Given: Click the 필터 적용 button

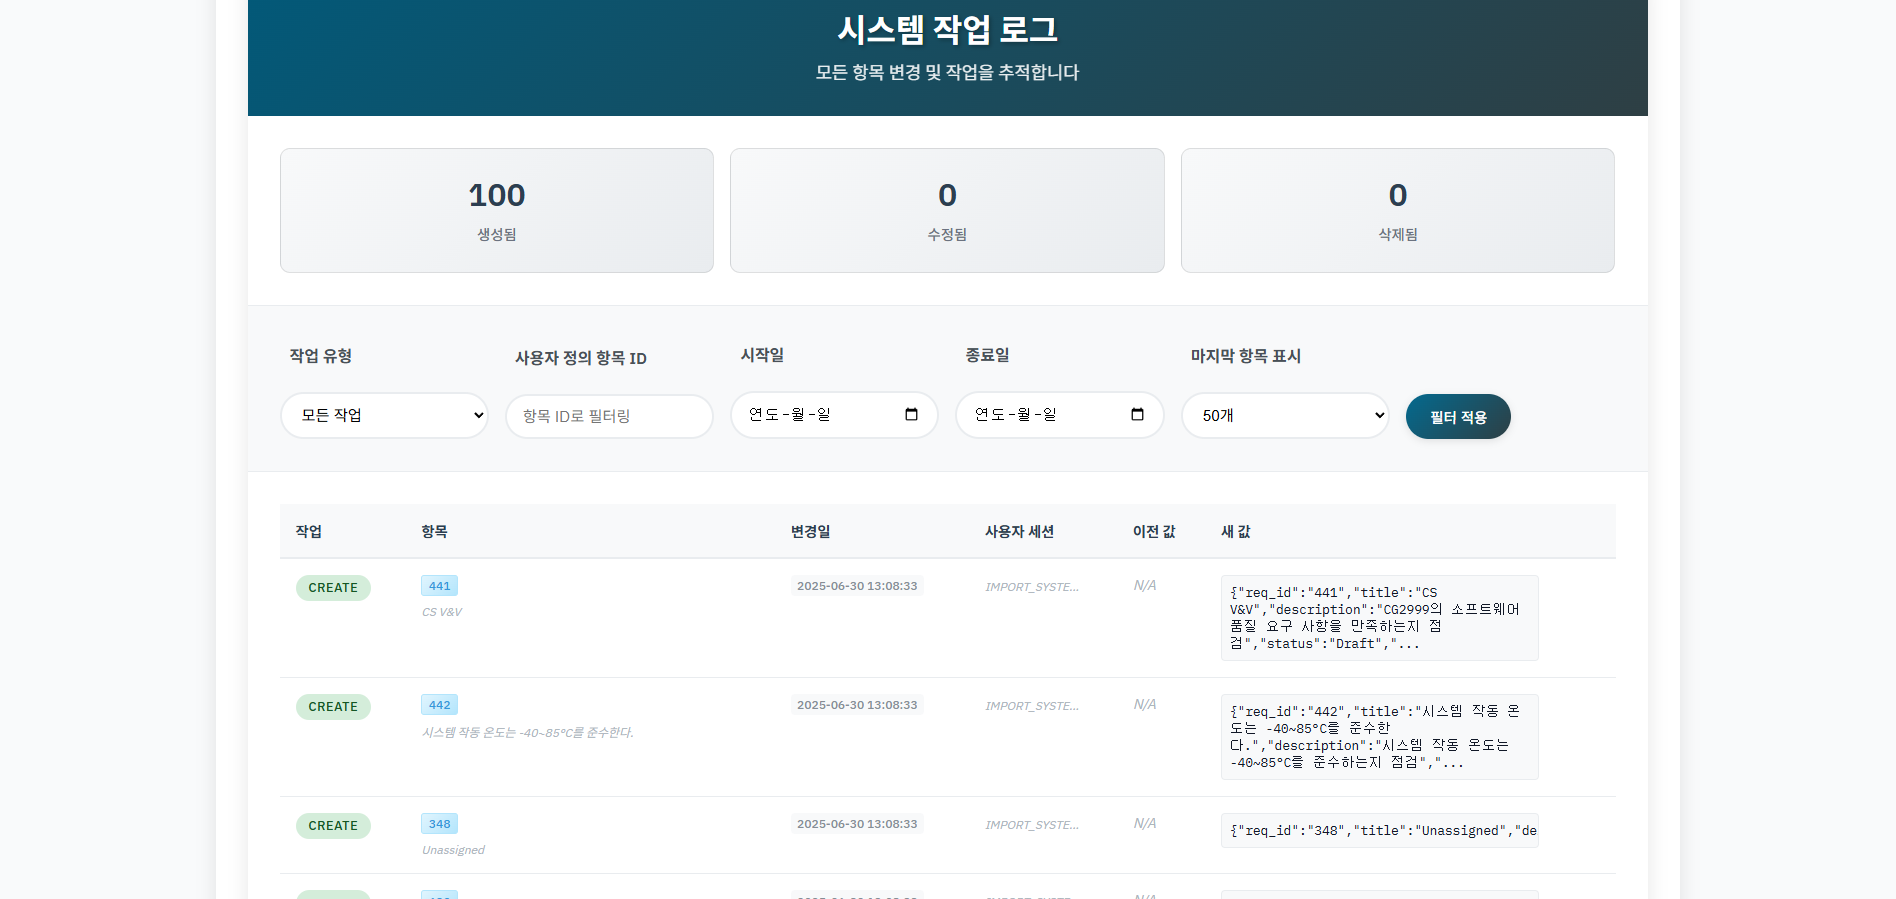Looking at the screenshot, I should tap(1458, 417).
